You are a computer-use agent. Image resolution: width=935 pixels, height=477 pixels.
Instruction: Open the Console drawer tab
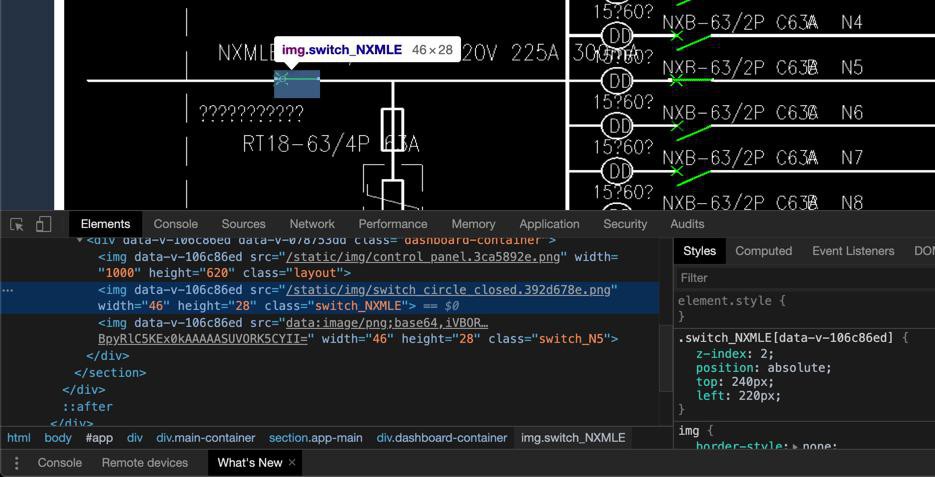pos(60,463)
